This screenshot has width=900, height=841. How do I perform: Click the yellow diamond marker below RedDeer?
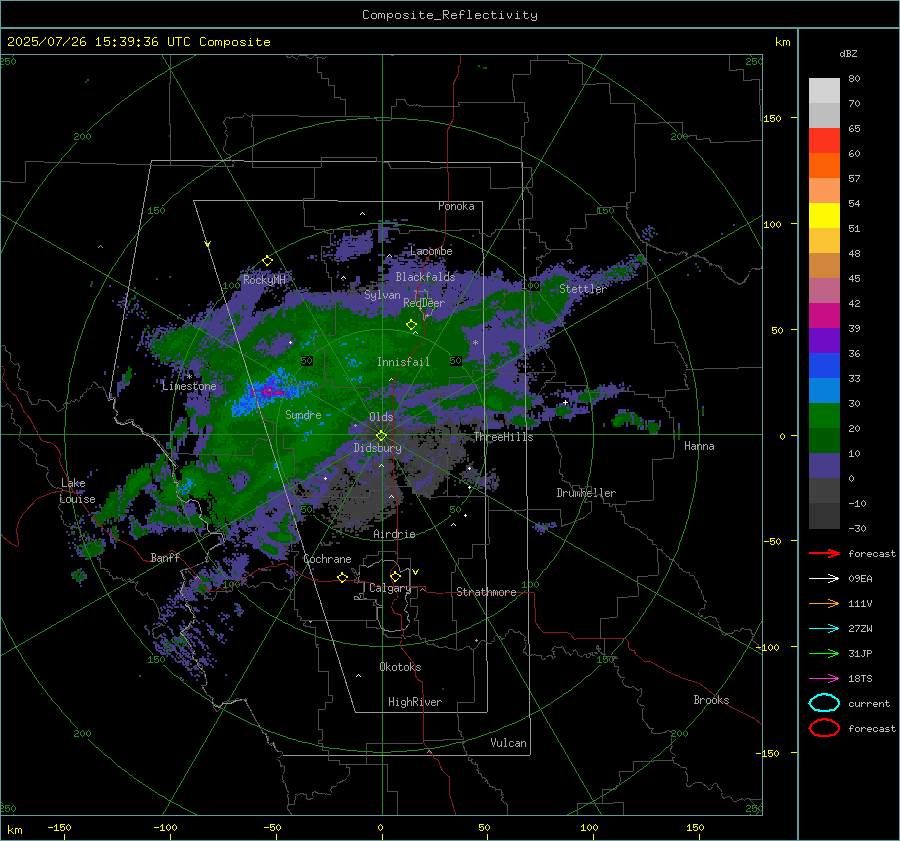pyautogui.click(x=412, y=325)
